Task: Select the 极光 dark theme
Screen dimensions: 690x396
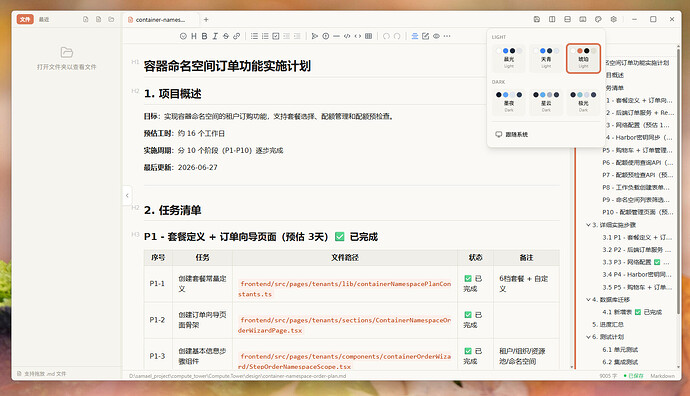Action: [x=583, y=102]
